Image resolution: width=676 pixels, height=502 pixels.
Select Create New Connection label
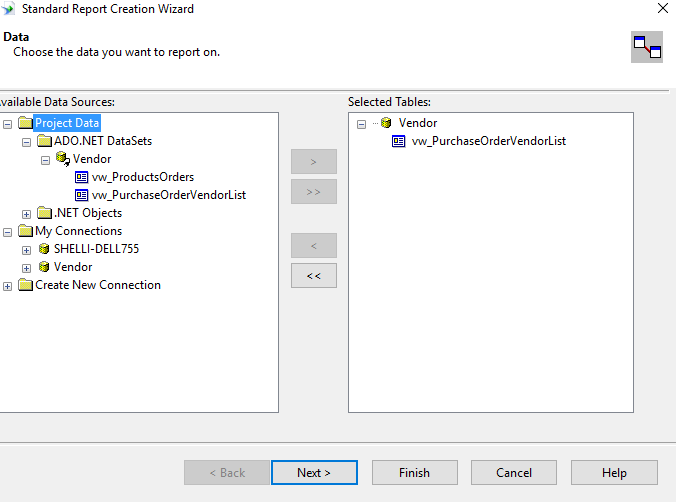click(x=98, y=285)
